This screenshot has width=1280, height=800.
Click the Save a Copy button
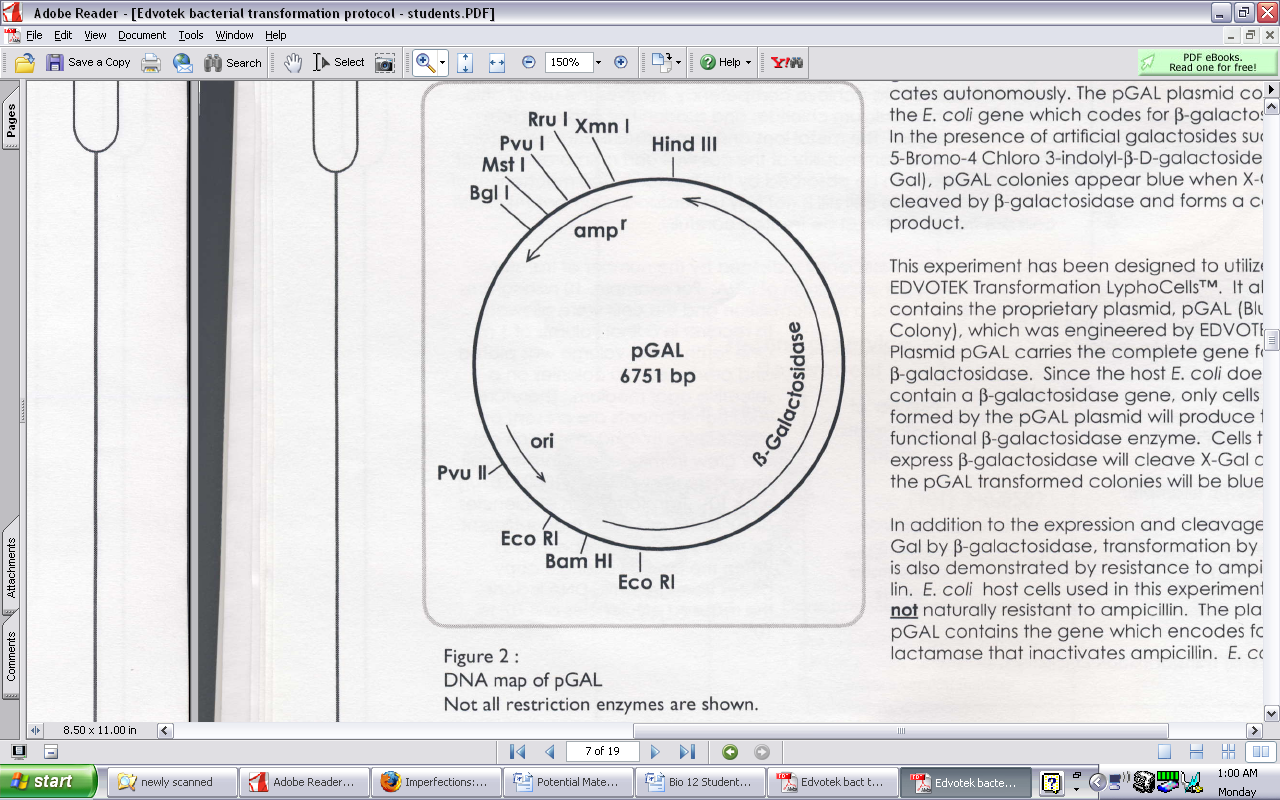click(88, 62)
